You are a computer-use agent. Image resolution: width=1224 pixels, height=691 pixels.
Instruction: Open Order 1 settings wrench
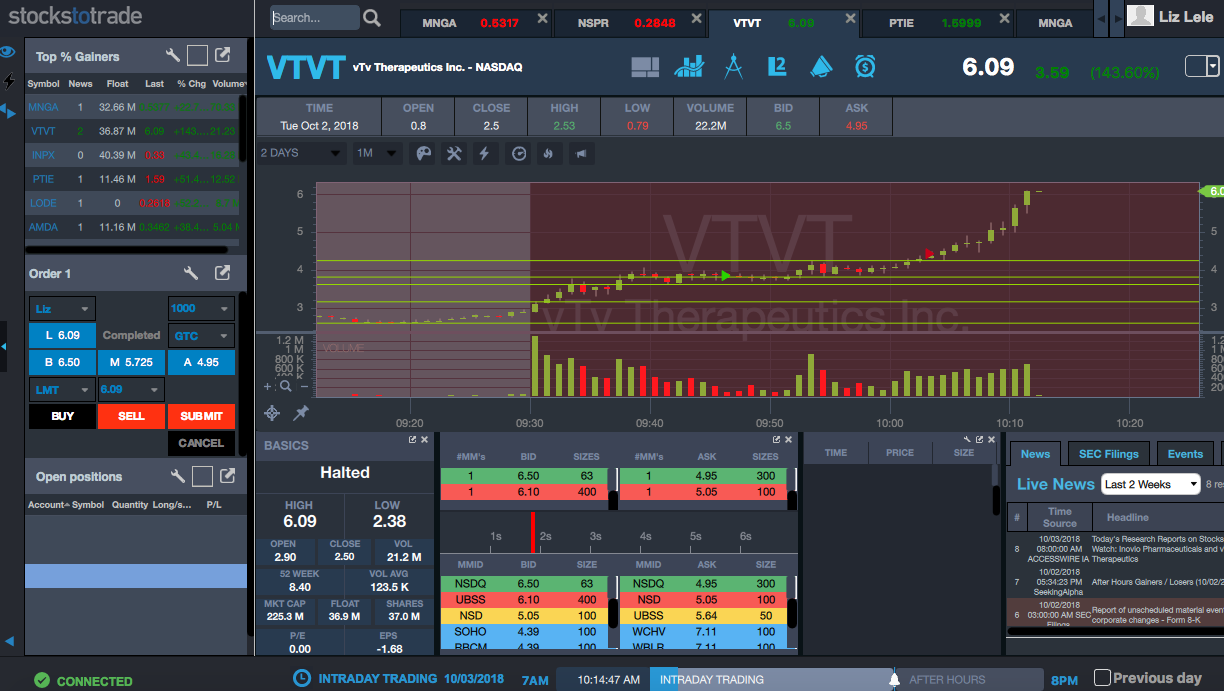(191, 273)
